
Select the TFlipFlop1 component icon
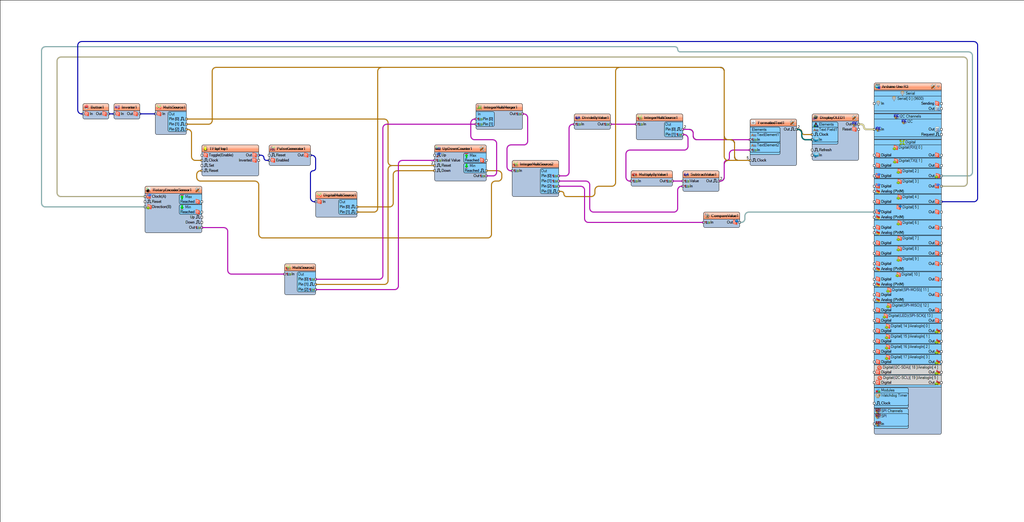point(206,149)
